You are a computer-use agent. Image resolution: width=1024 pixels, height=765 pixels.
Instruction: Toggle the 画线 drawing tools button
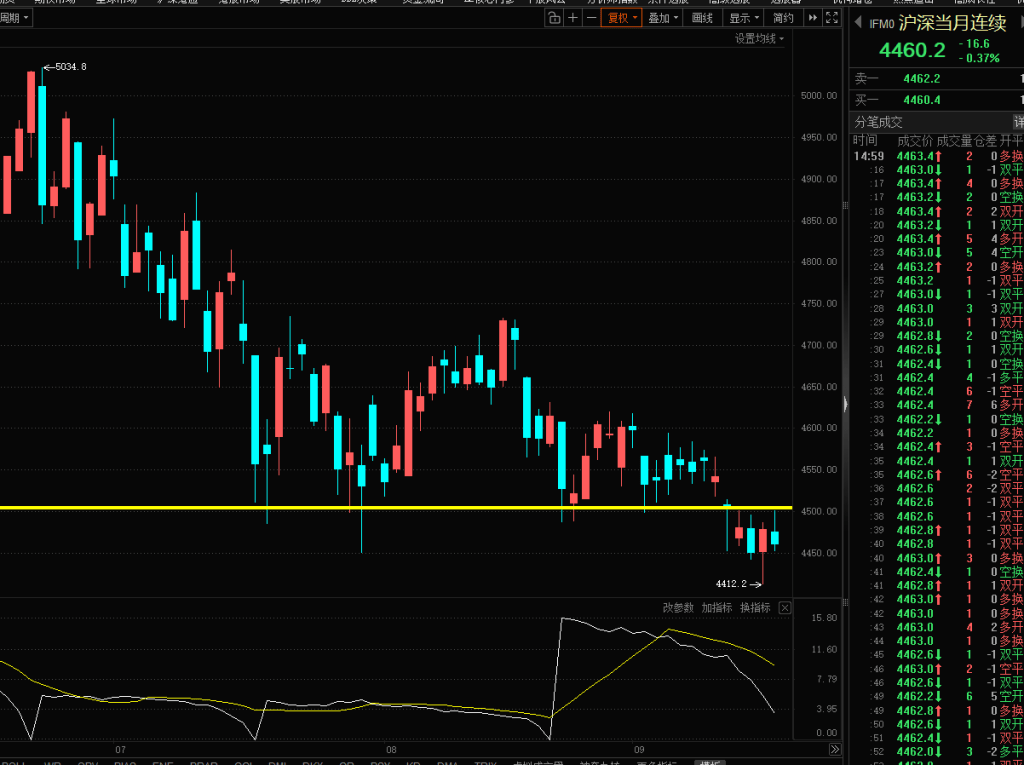coord(703,18)
